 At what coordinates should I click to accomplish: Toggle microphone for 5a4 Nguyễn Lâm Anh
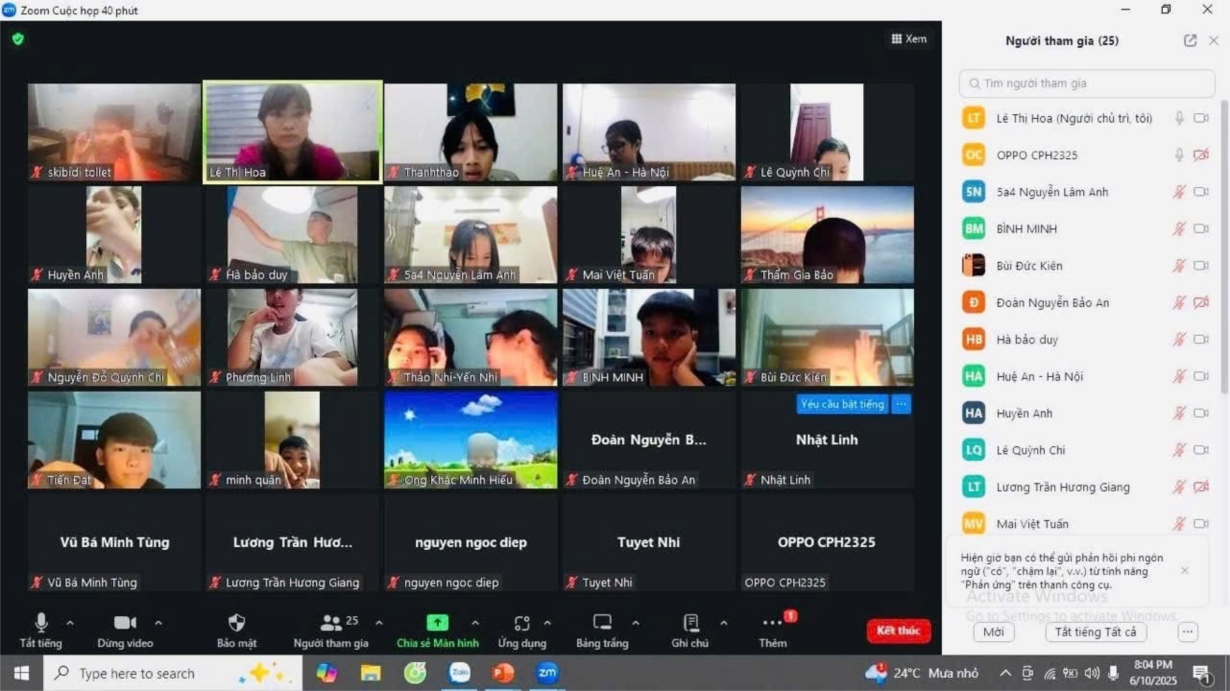[x=1179, y=192]
